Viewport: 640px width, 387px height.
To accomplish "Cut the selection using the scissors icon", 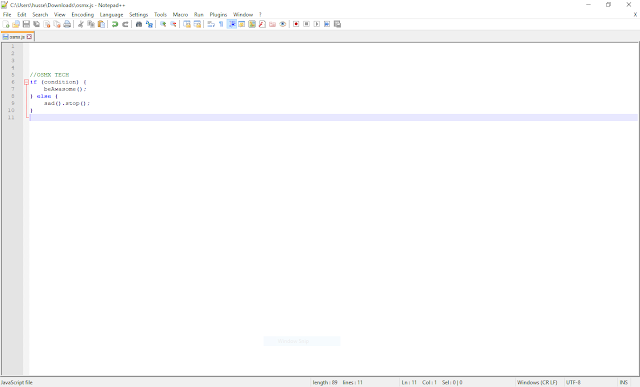I will pyautogui.click(x=80, y=24).
